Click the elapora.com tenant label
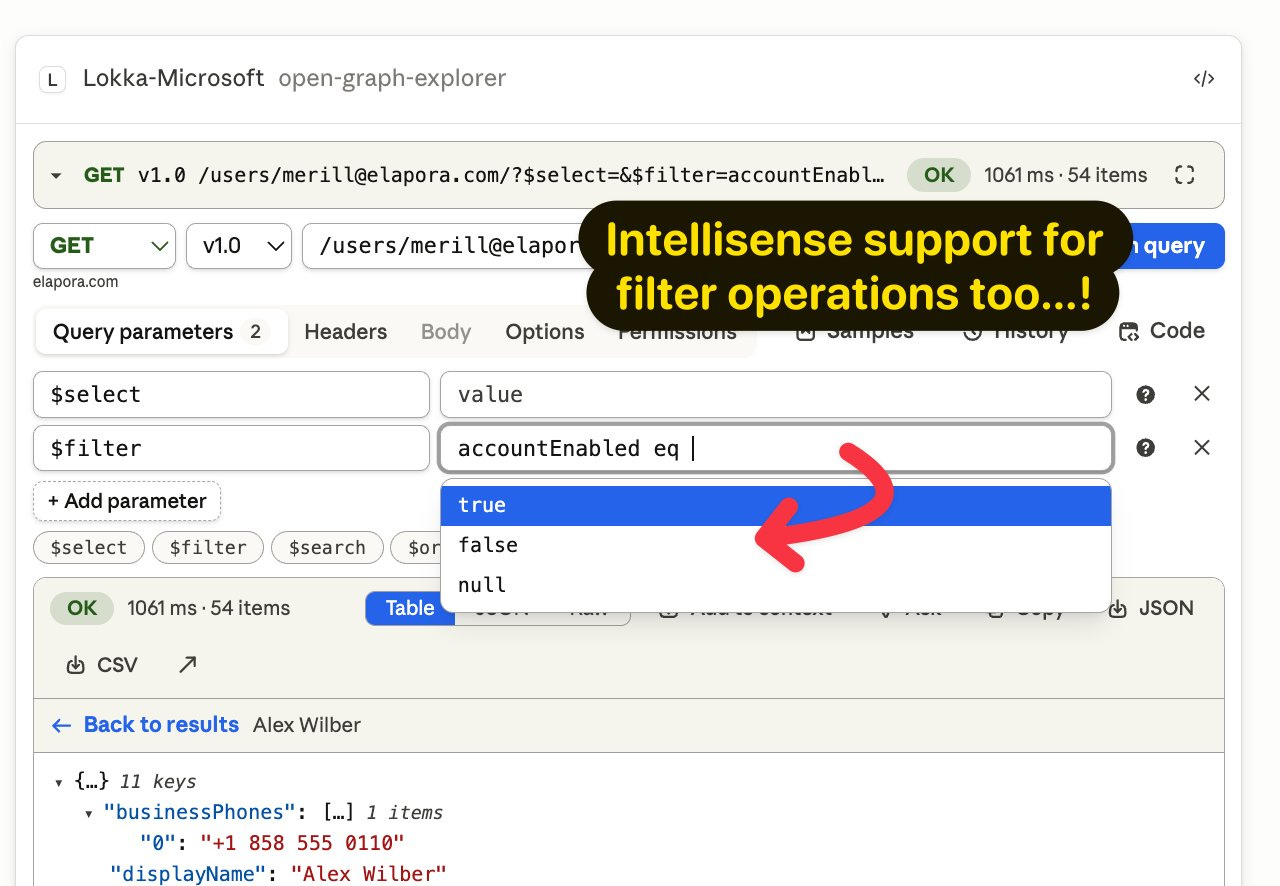The height and width of the screenshot is (886, 1280). point(75,282)
